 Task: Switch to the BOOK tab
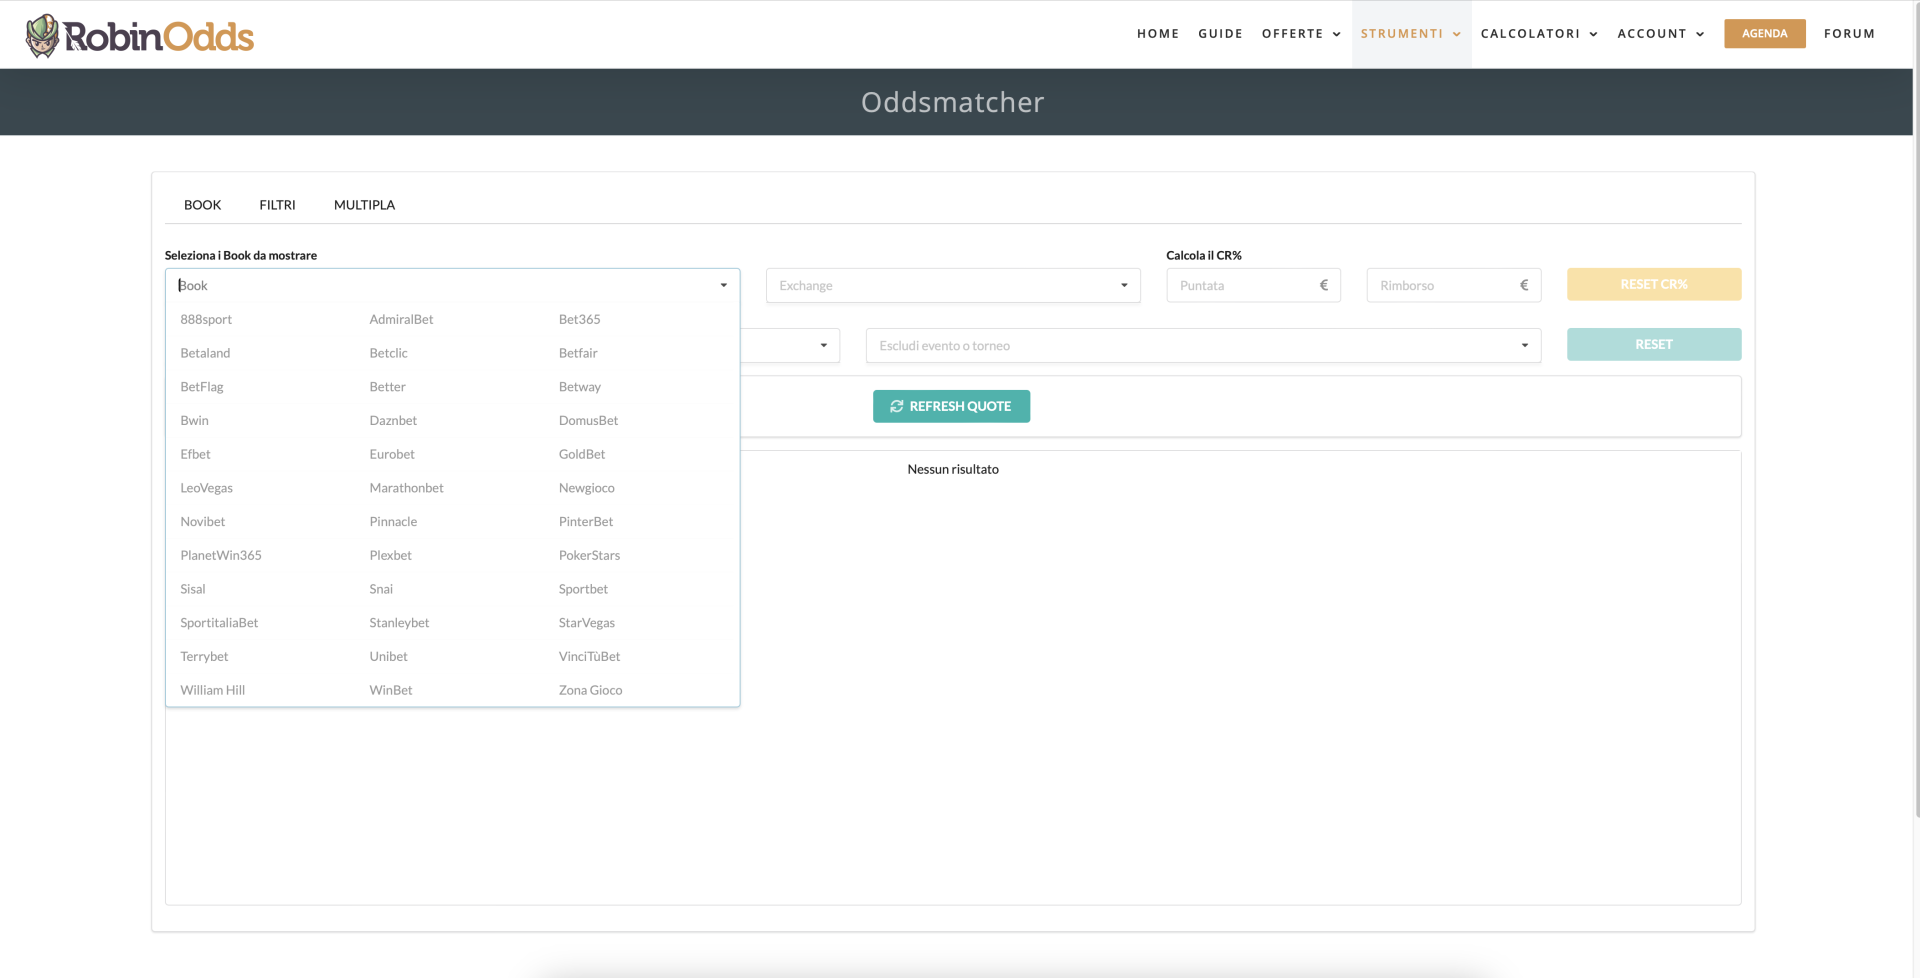tap(202, 205)
